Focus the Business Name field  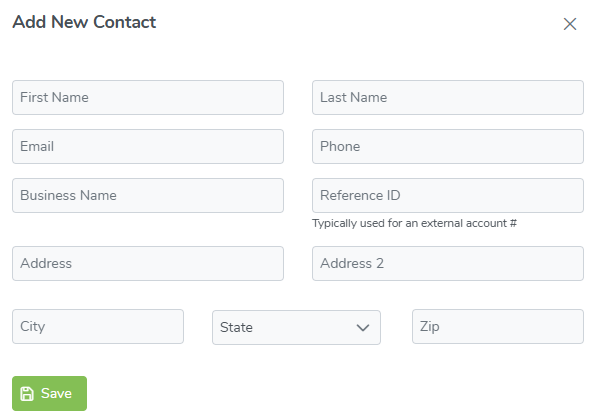click(148, 195)
